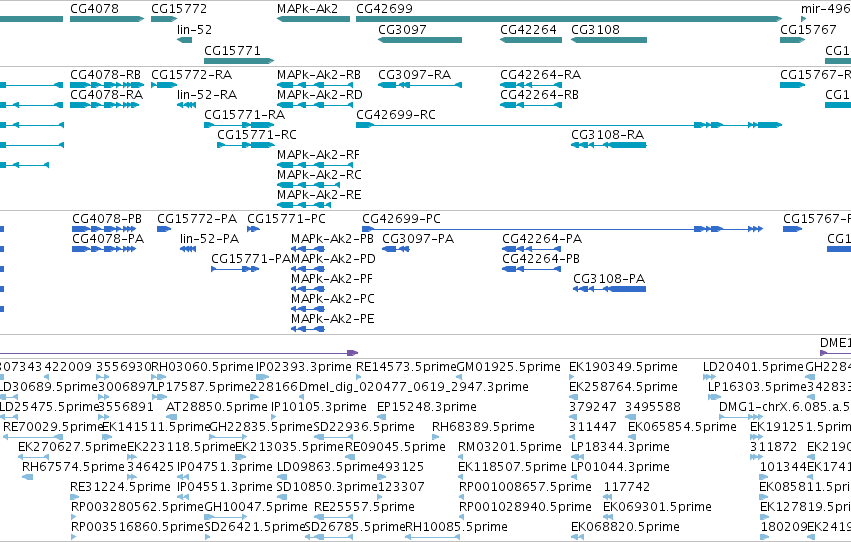Click EST RH67574.5prime
This screenshot has height=542, width=851.
tap(73, 468)
